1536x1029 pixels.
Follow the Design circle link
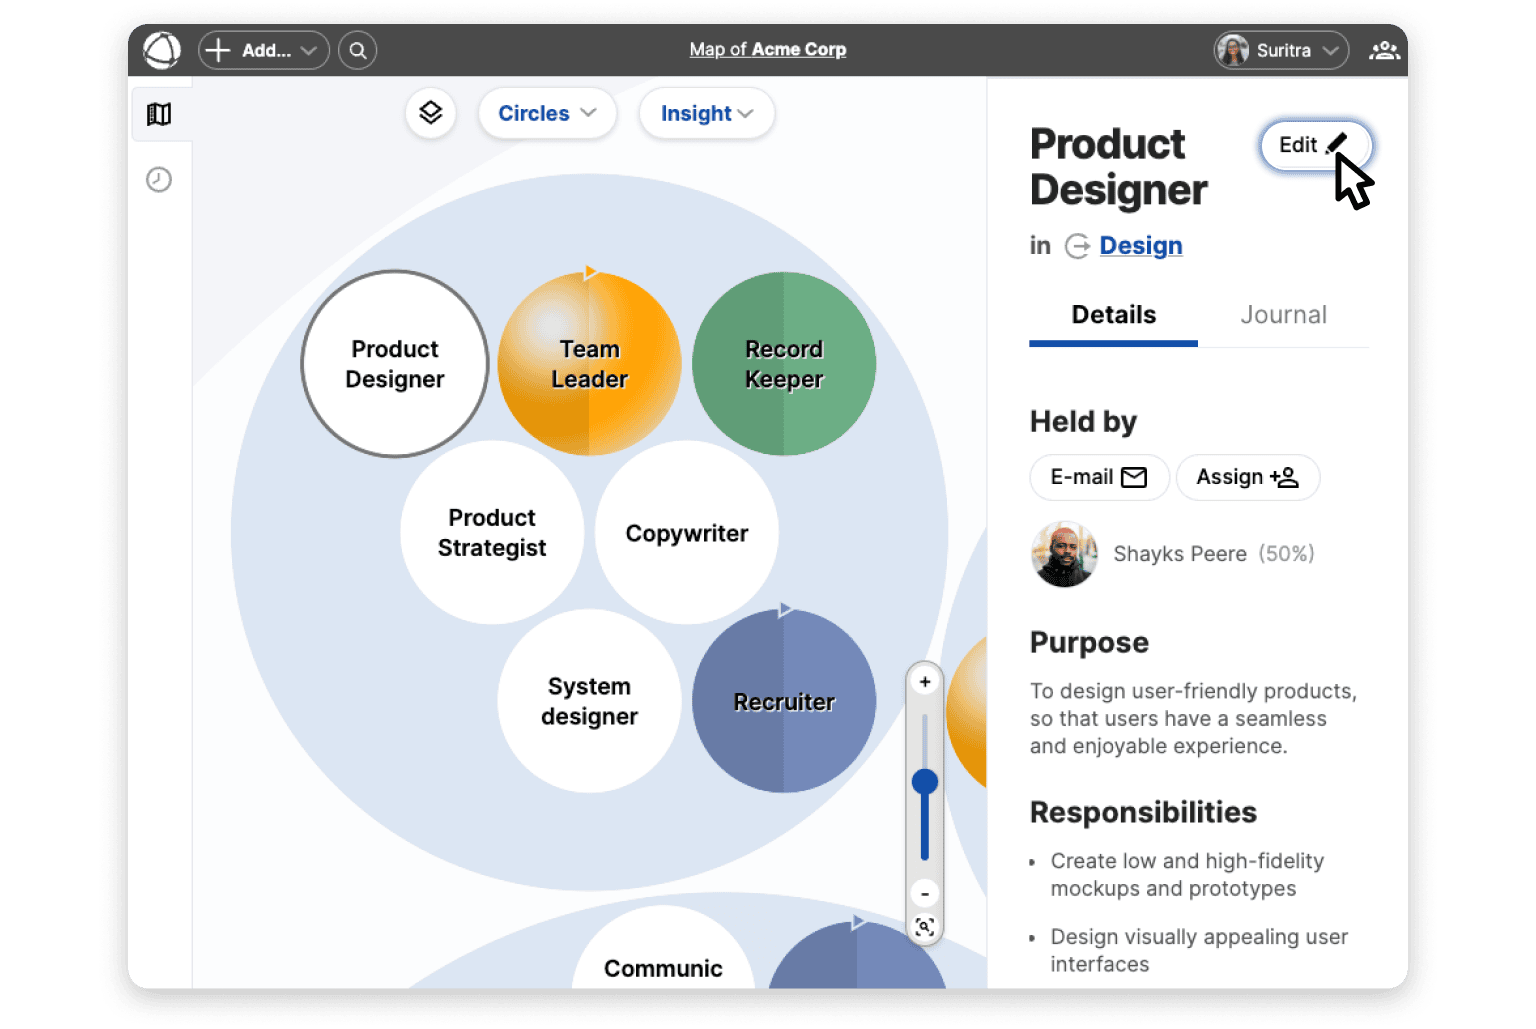pyautogui.click(x=1140, y=245)
